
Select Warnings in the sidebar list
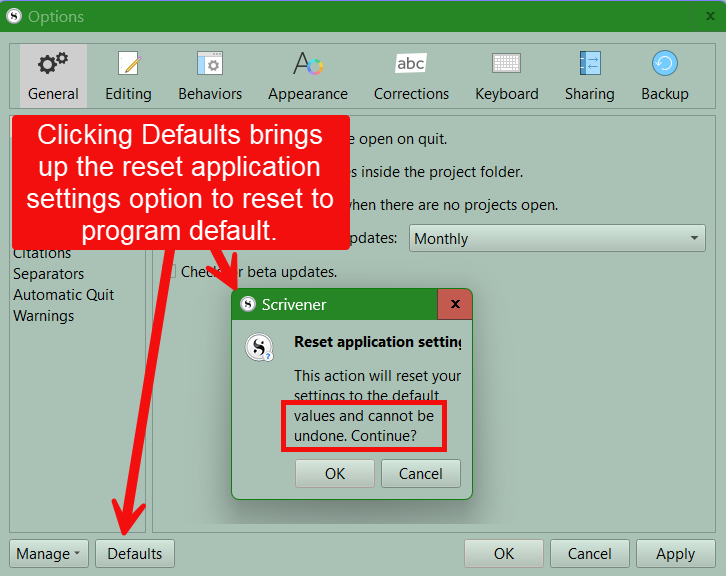(x=43, y=316)
